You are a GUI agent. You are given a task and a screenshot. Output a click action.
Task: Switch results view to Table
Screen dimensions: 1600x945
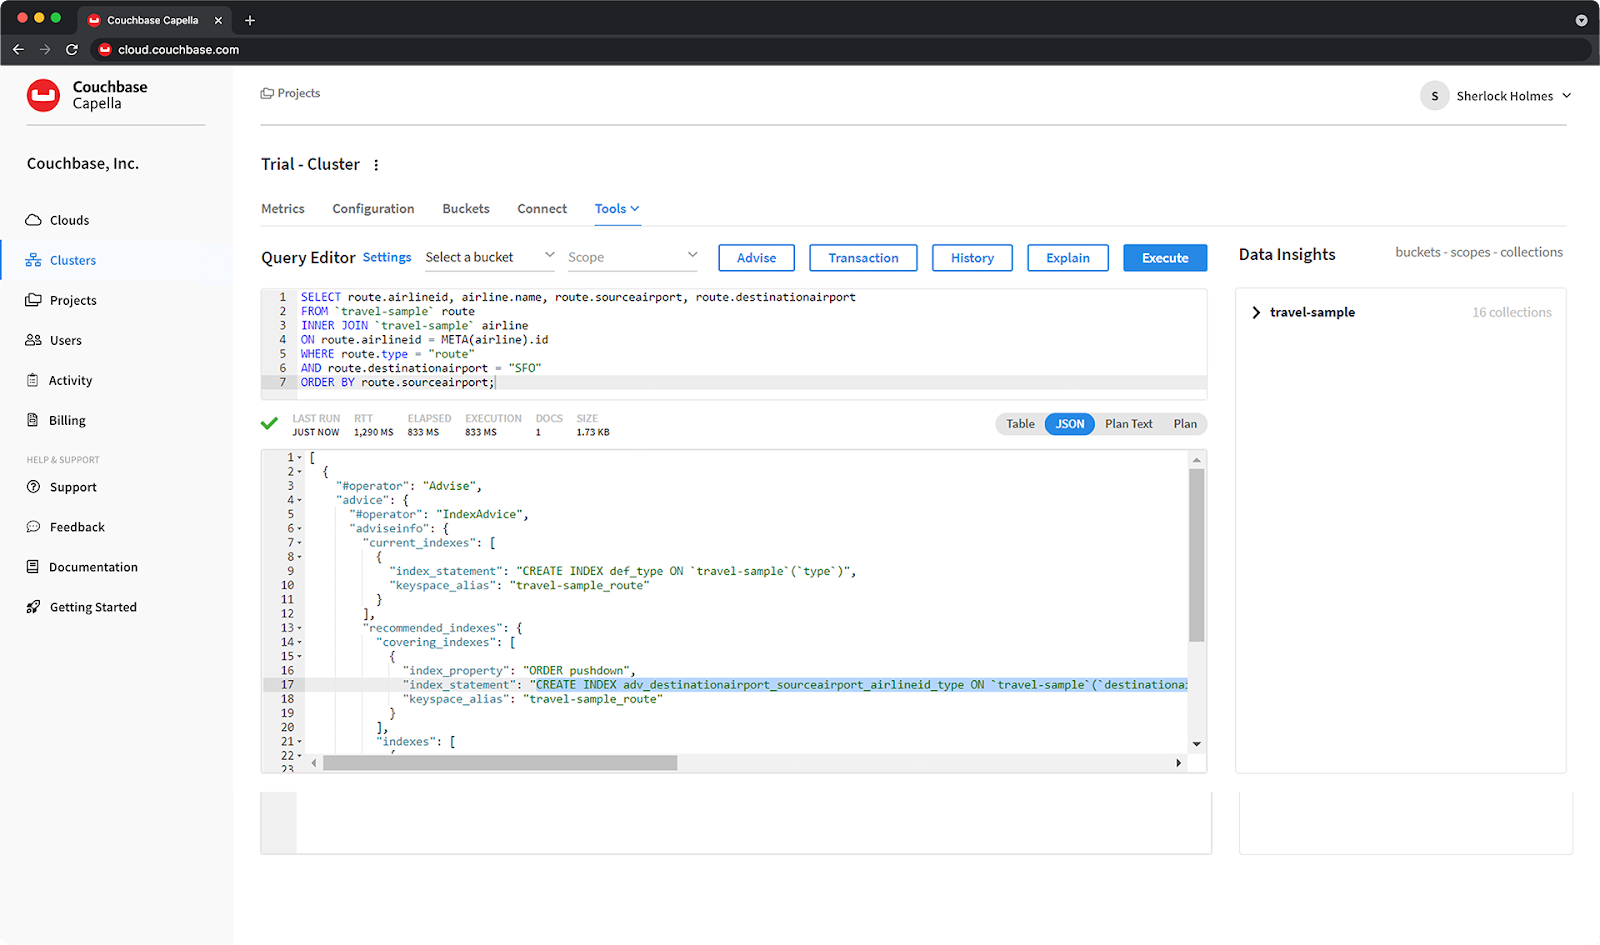[x=1020, y=423]
